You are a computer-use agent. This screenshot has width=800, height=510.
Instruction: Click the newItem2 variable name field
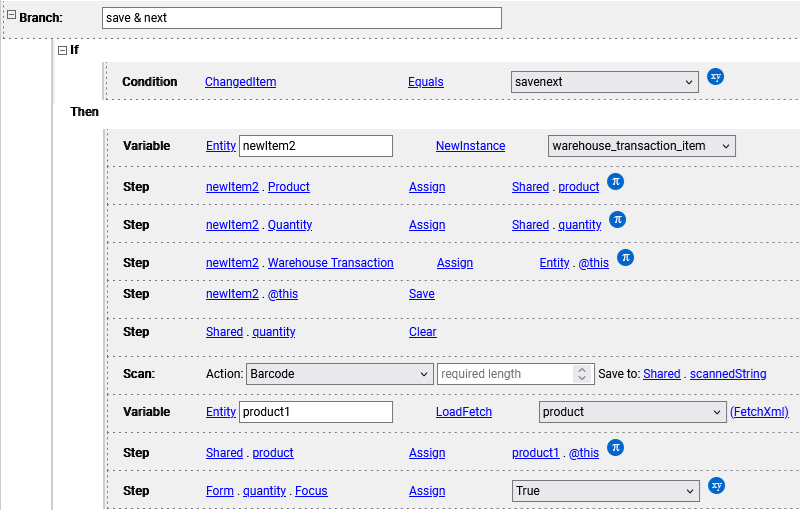click(x=316, y=146)
